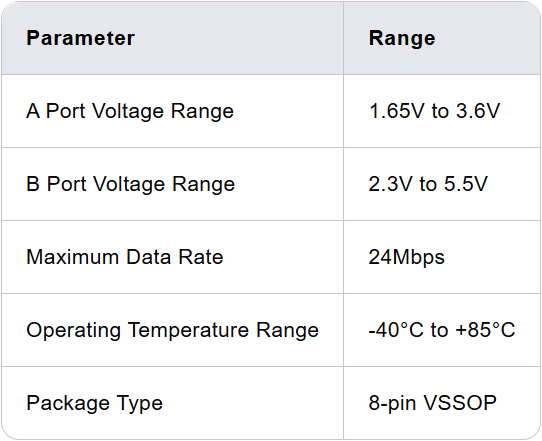
Task: Select the Maximum Data Rate cell
Action: (x=172, y=257)
